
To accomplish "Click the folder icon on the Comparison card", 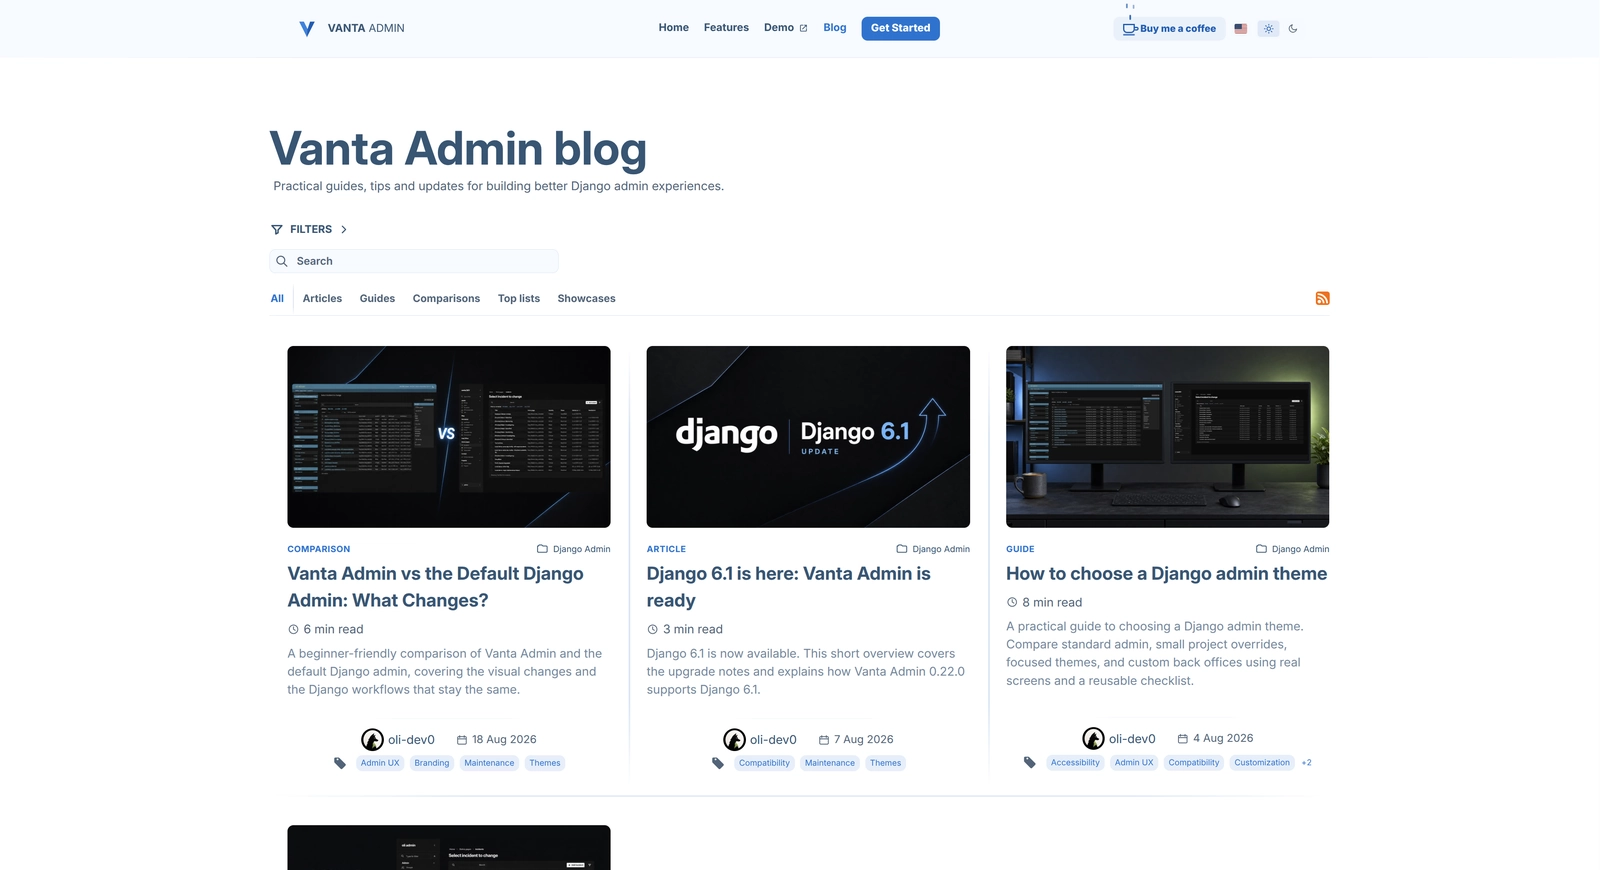I will click(542, 549).
